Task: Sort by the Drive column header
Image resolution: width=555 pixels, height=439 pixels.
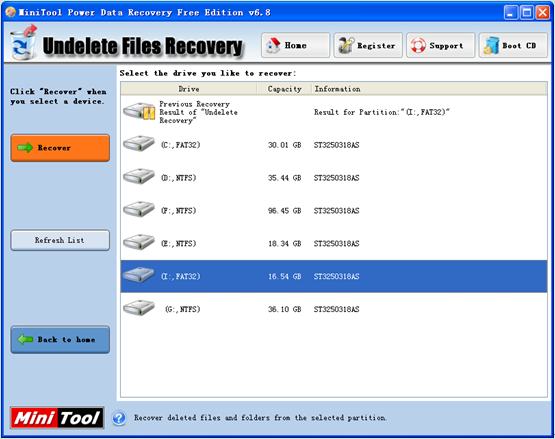Action: coord(189,89)
